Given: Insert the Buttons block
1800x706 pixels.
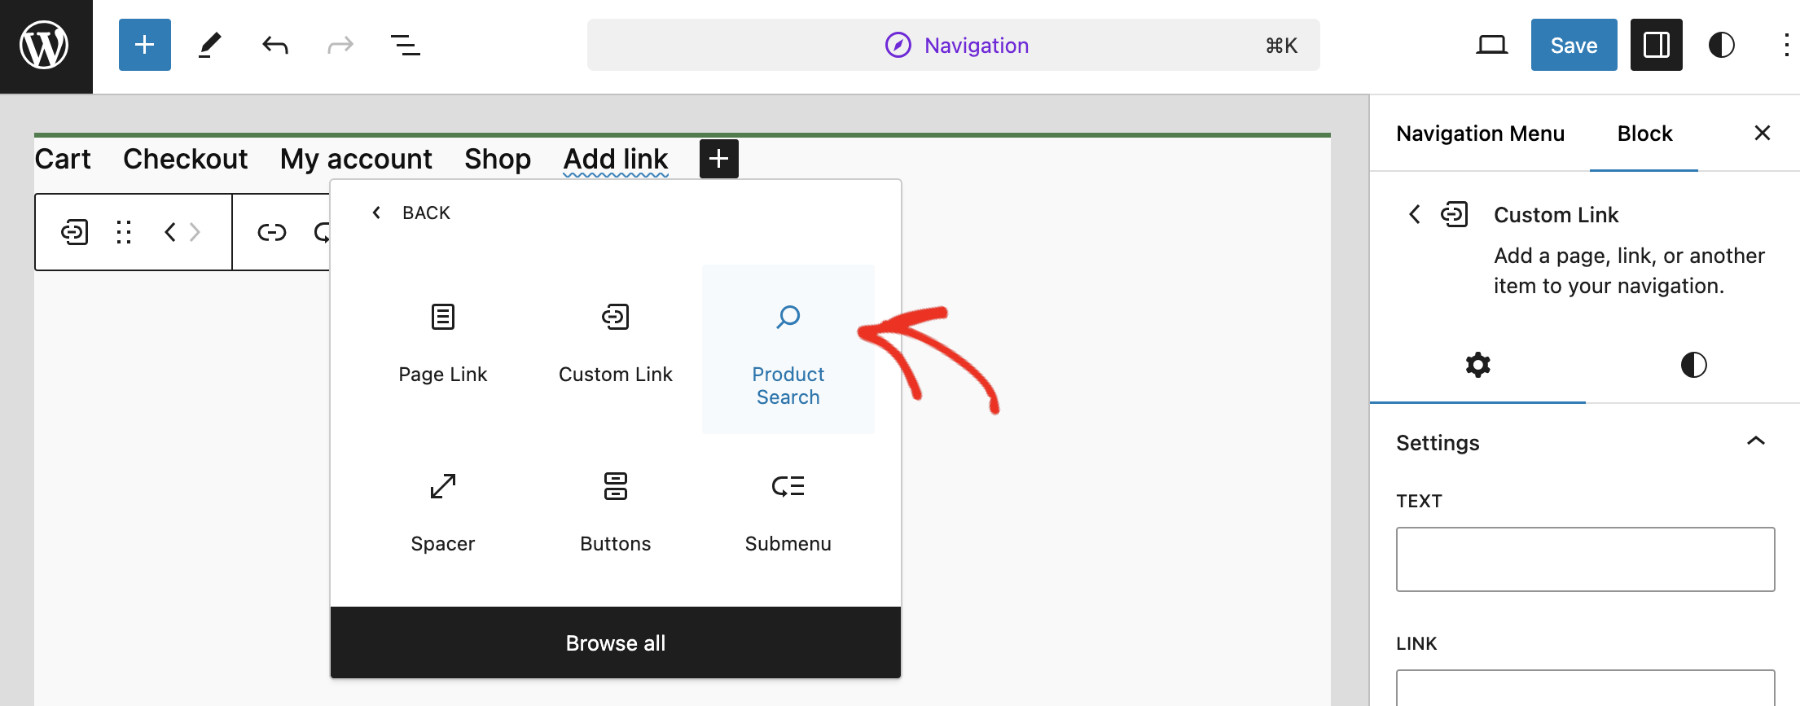Looking at the screenshot, I should (616, 515).
